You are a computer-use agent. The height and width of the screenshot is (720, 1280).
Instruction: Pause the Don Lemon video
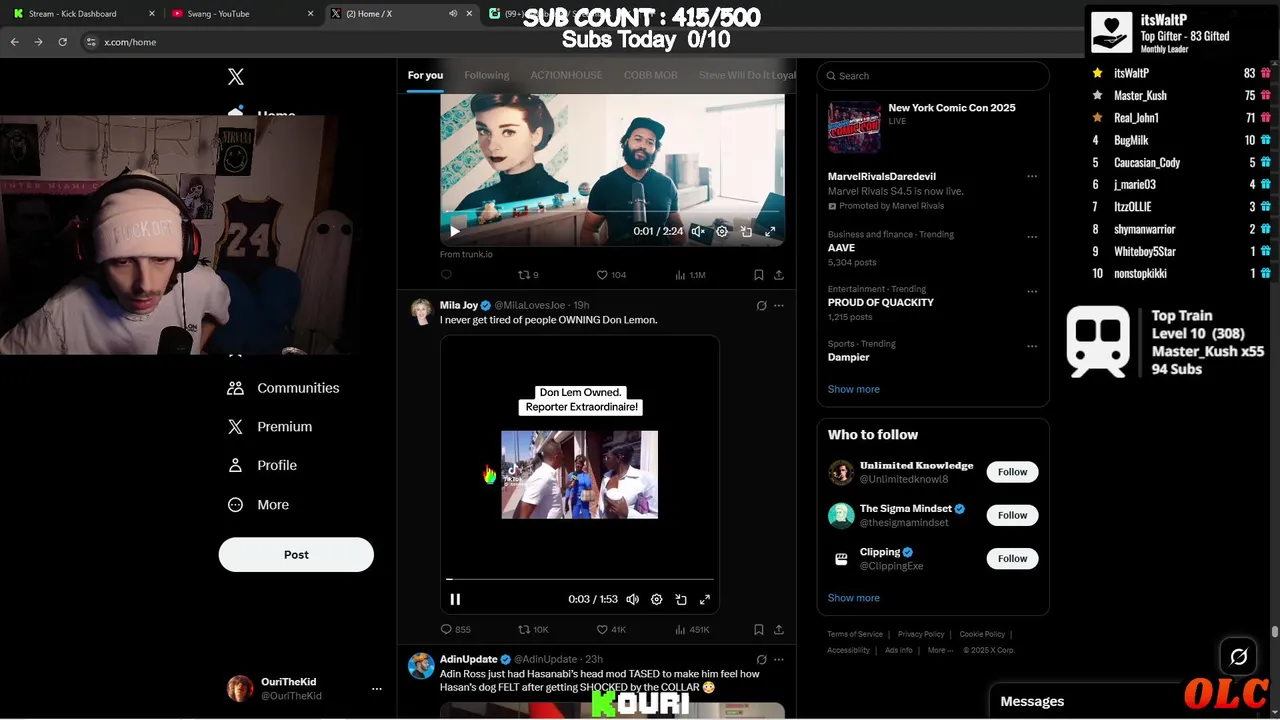455,599
